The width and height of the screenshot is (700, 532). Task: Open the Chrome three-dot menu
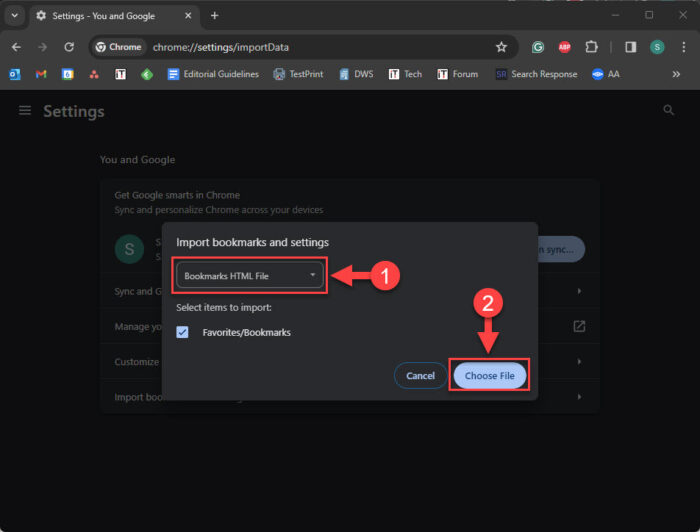point(683,47)
